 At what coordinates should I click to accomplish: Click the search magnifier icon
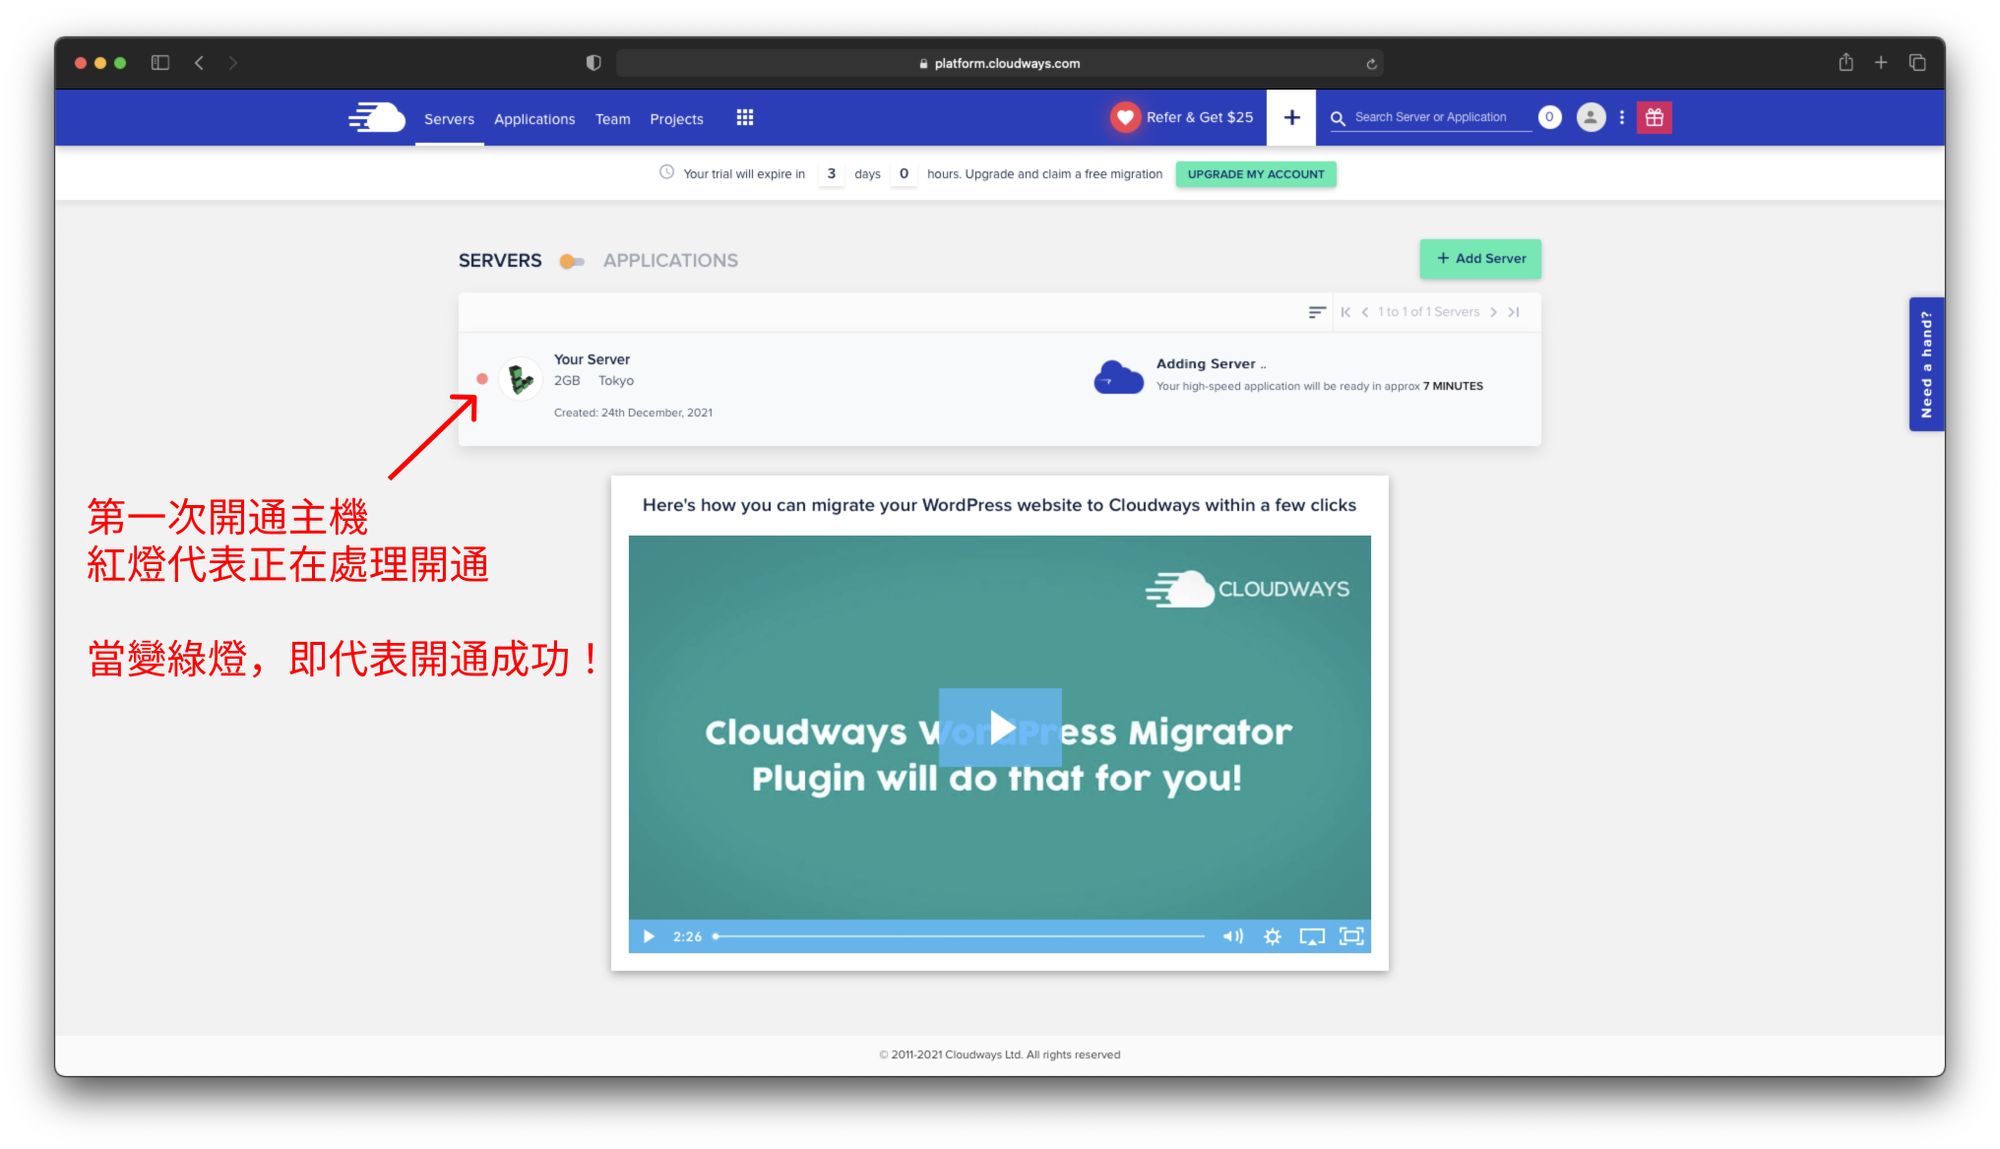1338,118
